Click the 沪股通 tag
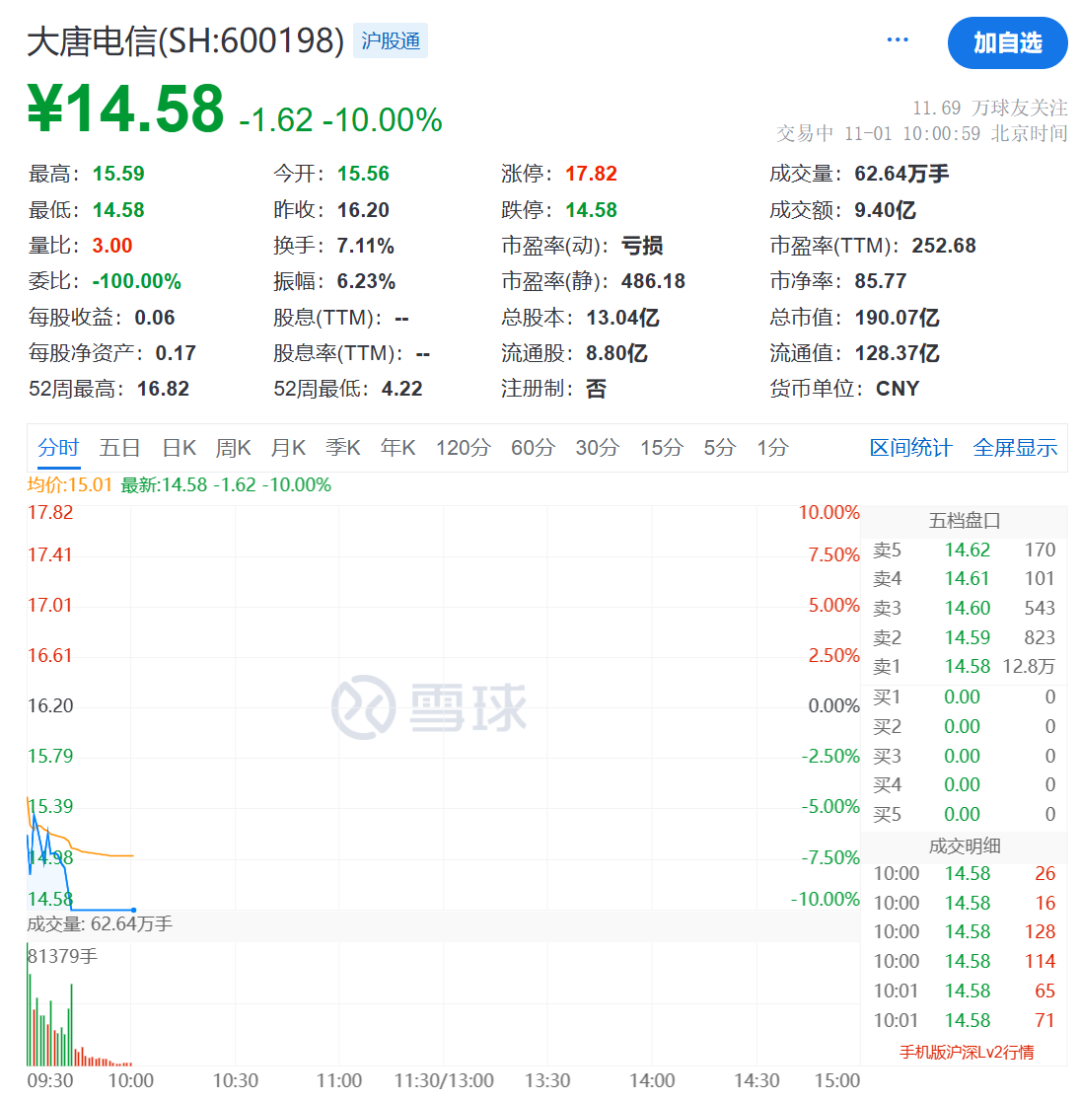 click(390, 41)
